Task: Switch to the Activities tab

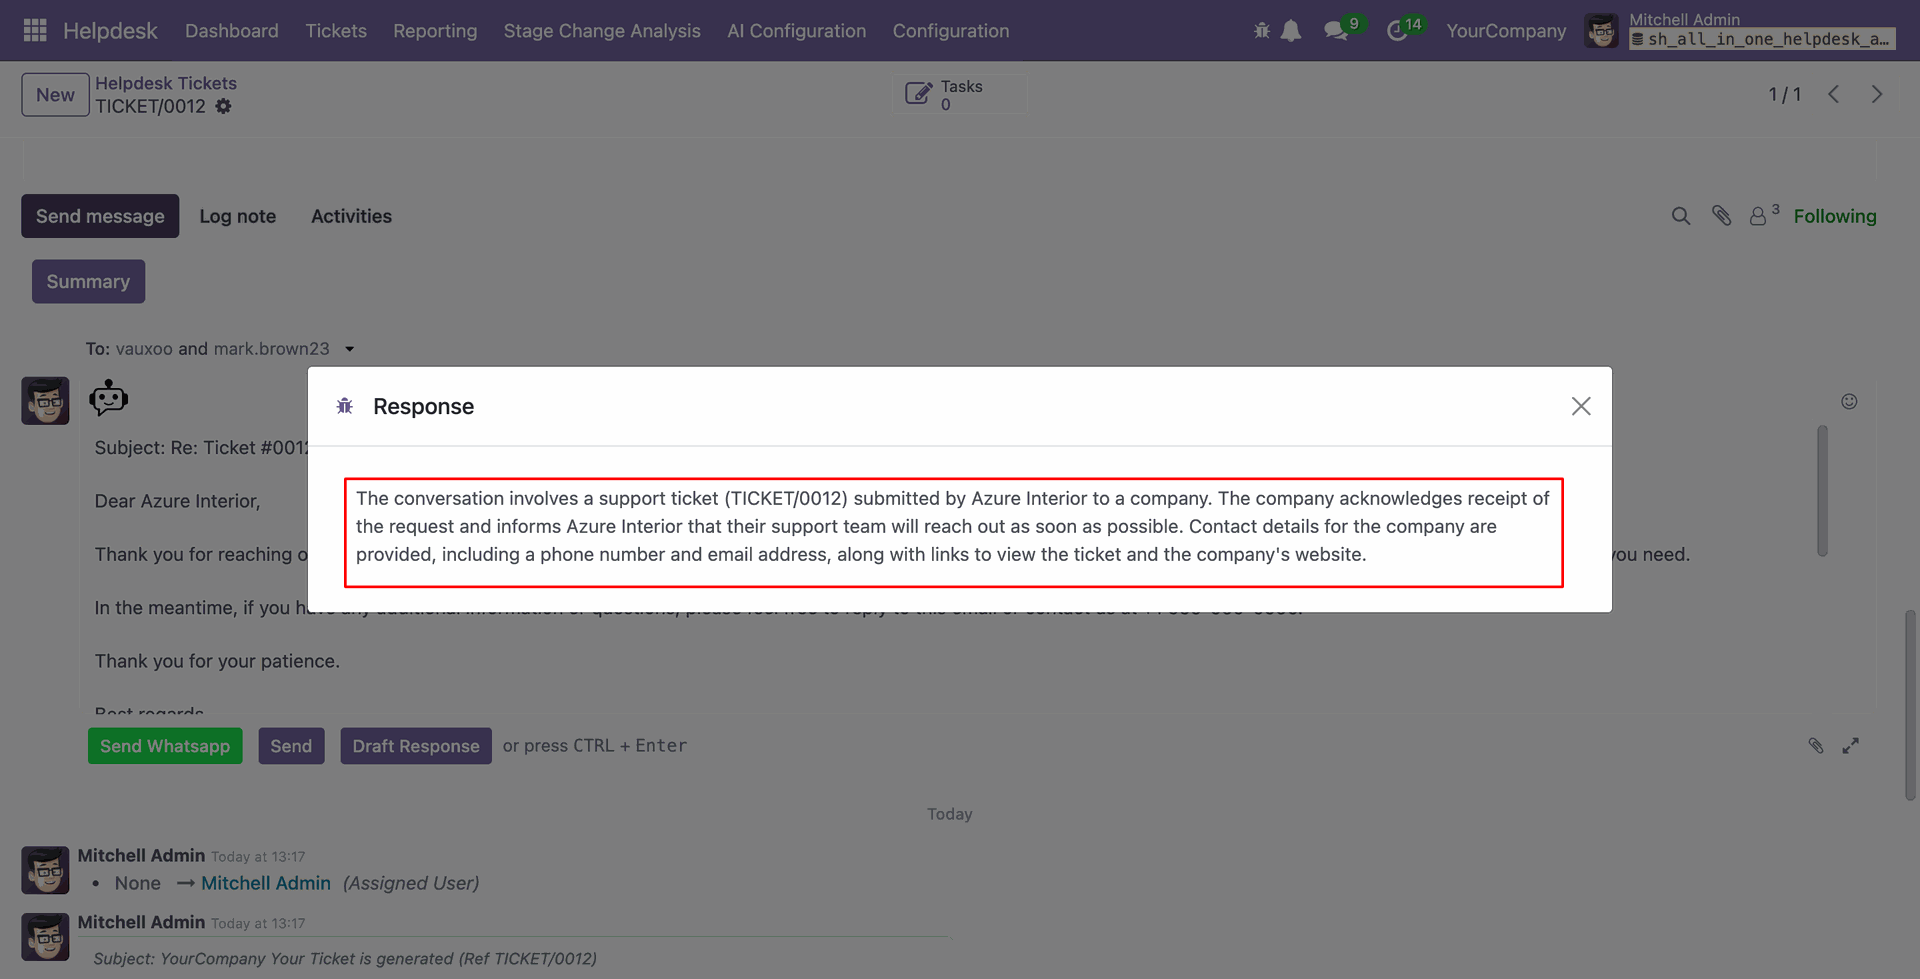Action: point(351,216)
